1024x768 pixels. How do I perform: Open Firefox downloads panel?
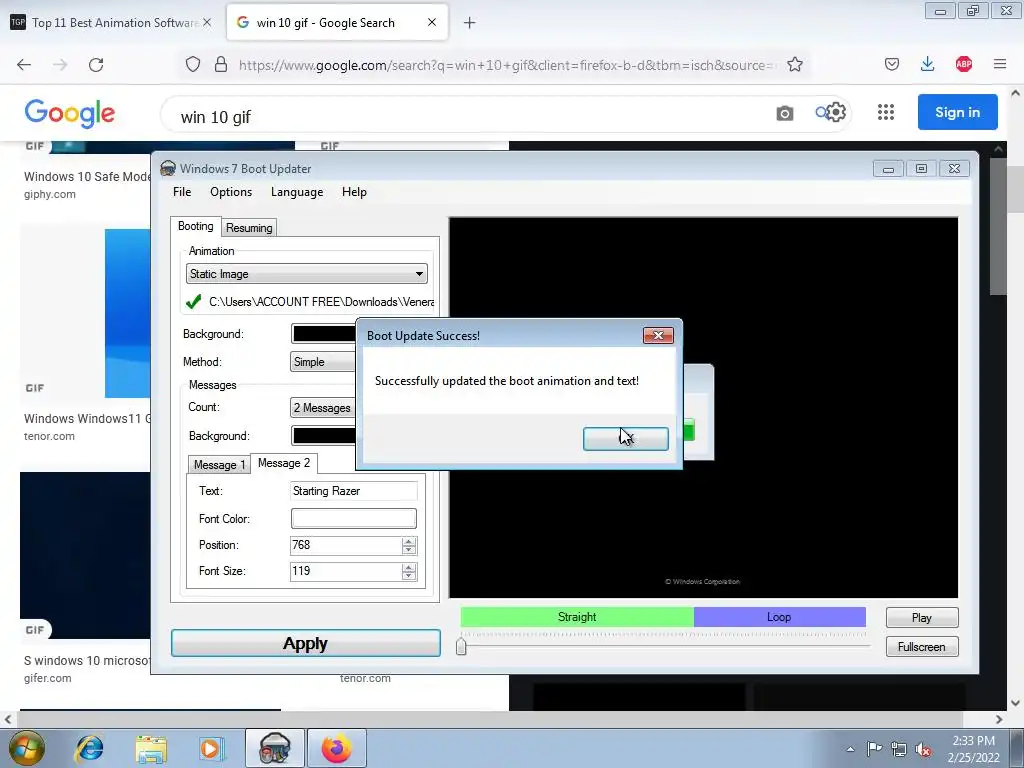[927, 64]
